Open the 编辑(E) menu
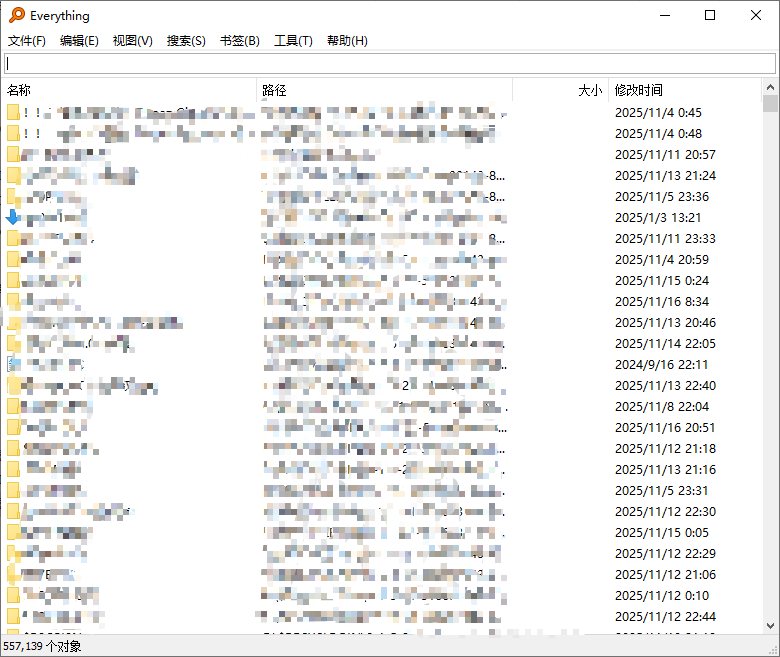Viewport: 780px width, 657px height. click(79, 41)
